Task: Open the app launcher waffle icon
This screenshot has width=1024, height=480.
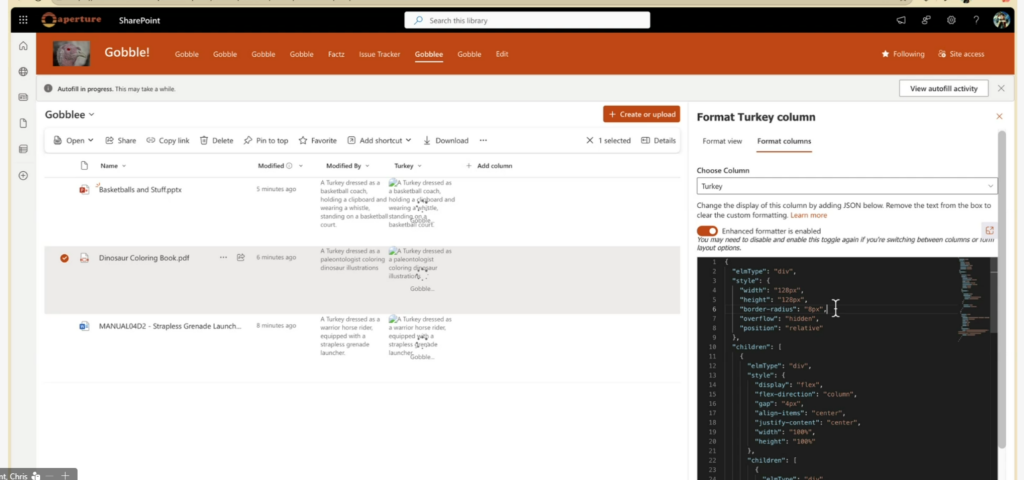Action: (23, 20)
